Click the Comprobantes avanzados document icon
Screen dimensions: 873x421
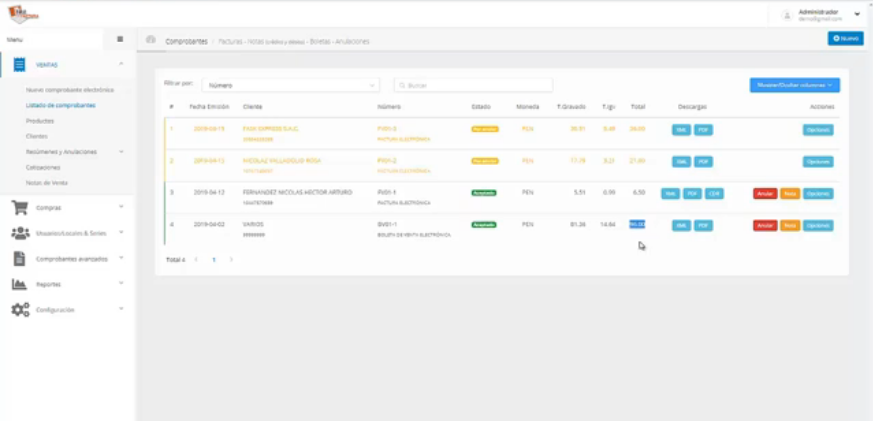tap(19, 258)
